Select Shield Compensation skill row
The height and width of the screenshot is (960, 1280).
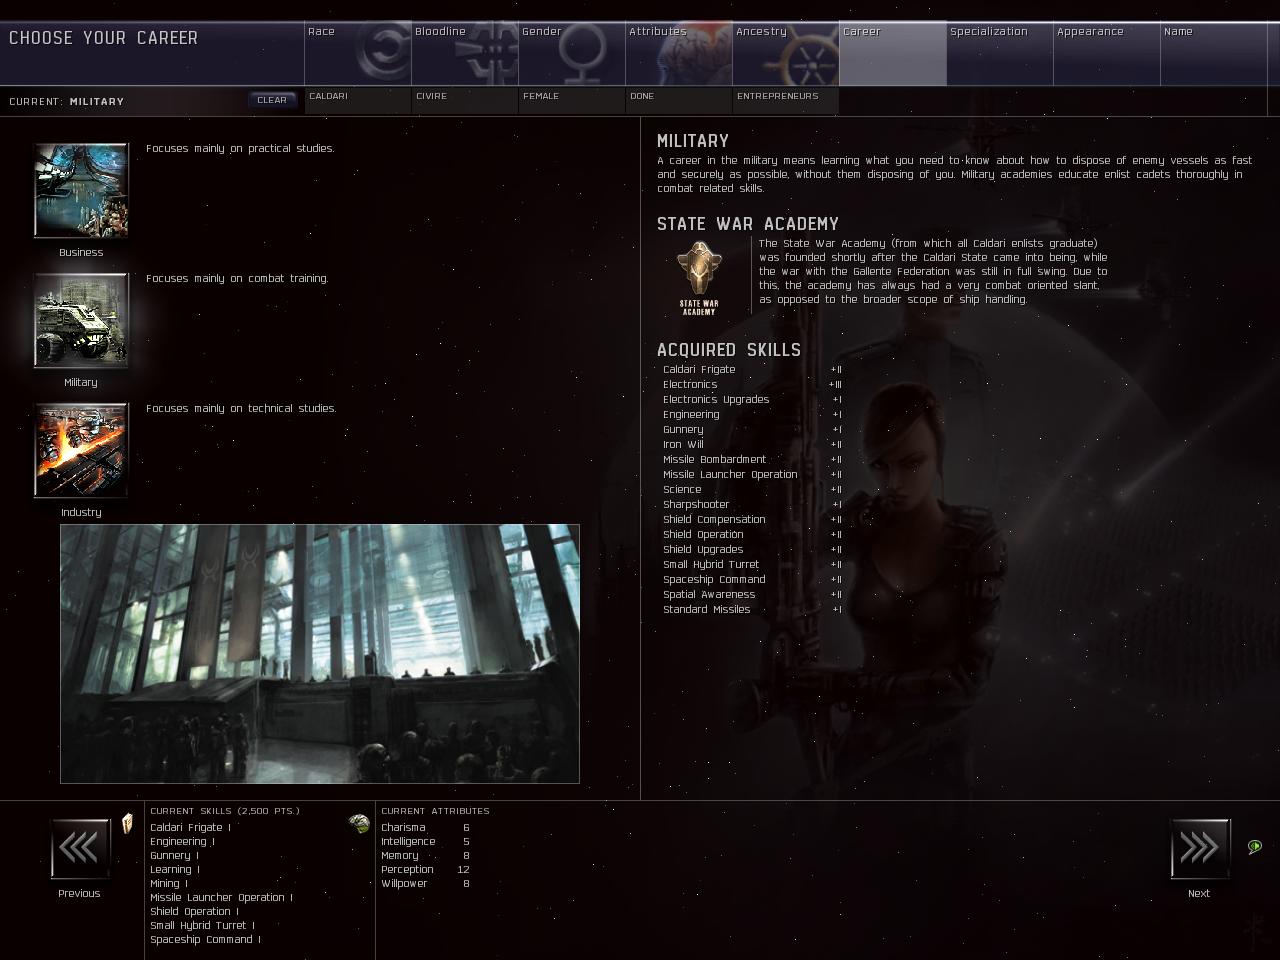(752, 520)
